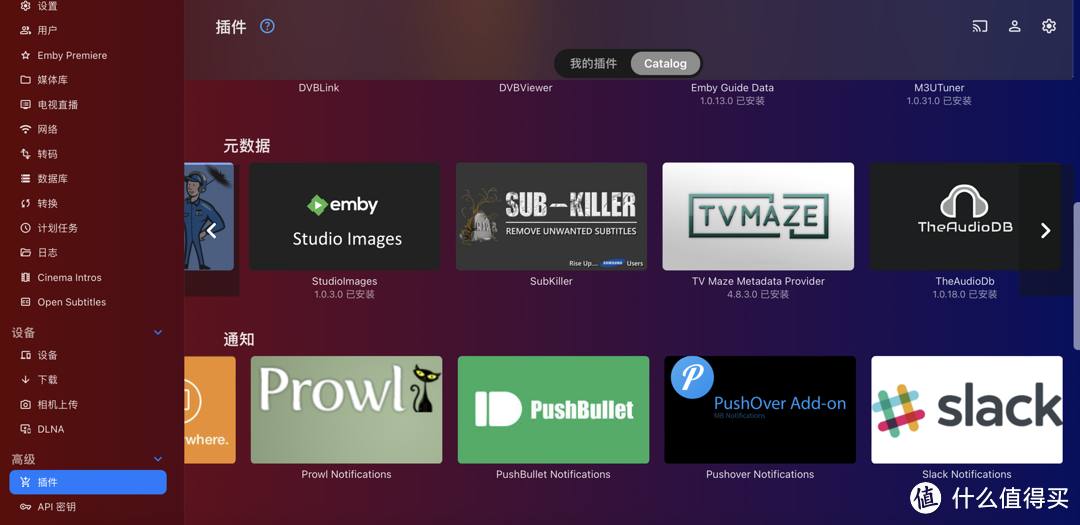The image size is (1080, 525).
Task: Open the Emby Guide Data plugin link
Action: pos(732,88)
